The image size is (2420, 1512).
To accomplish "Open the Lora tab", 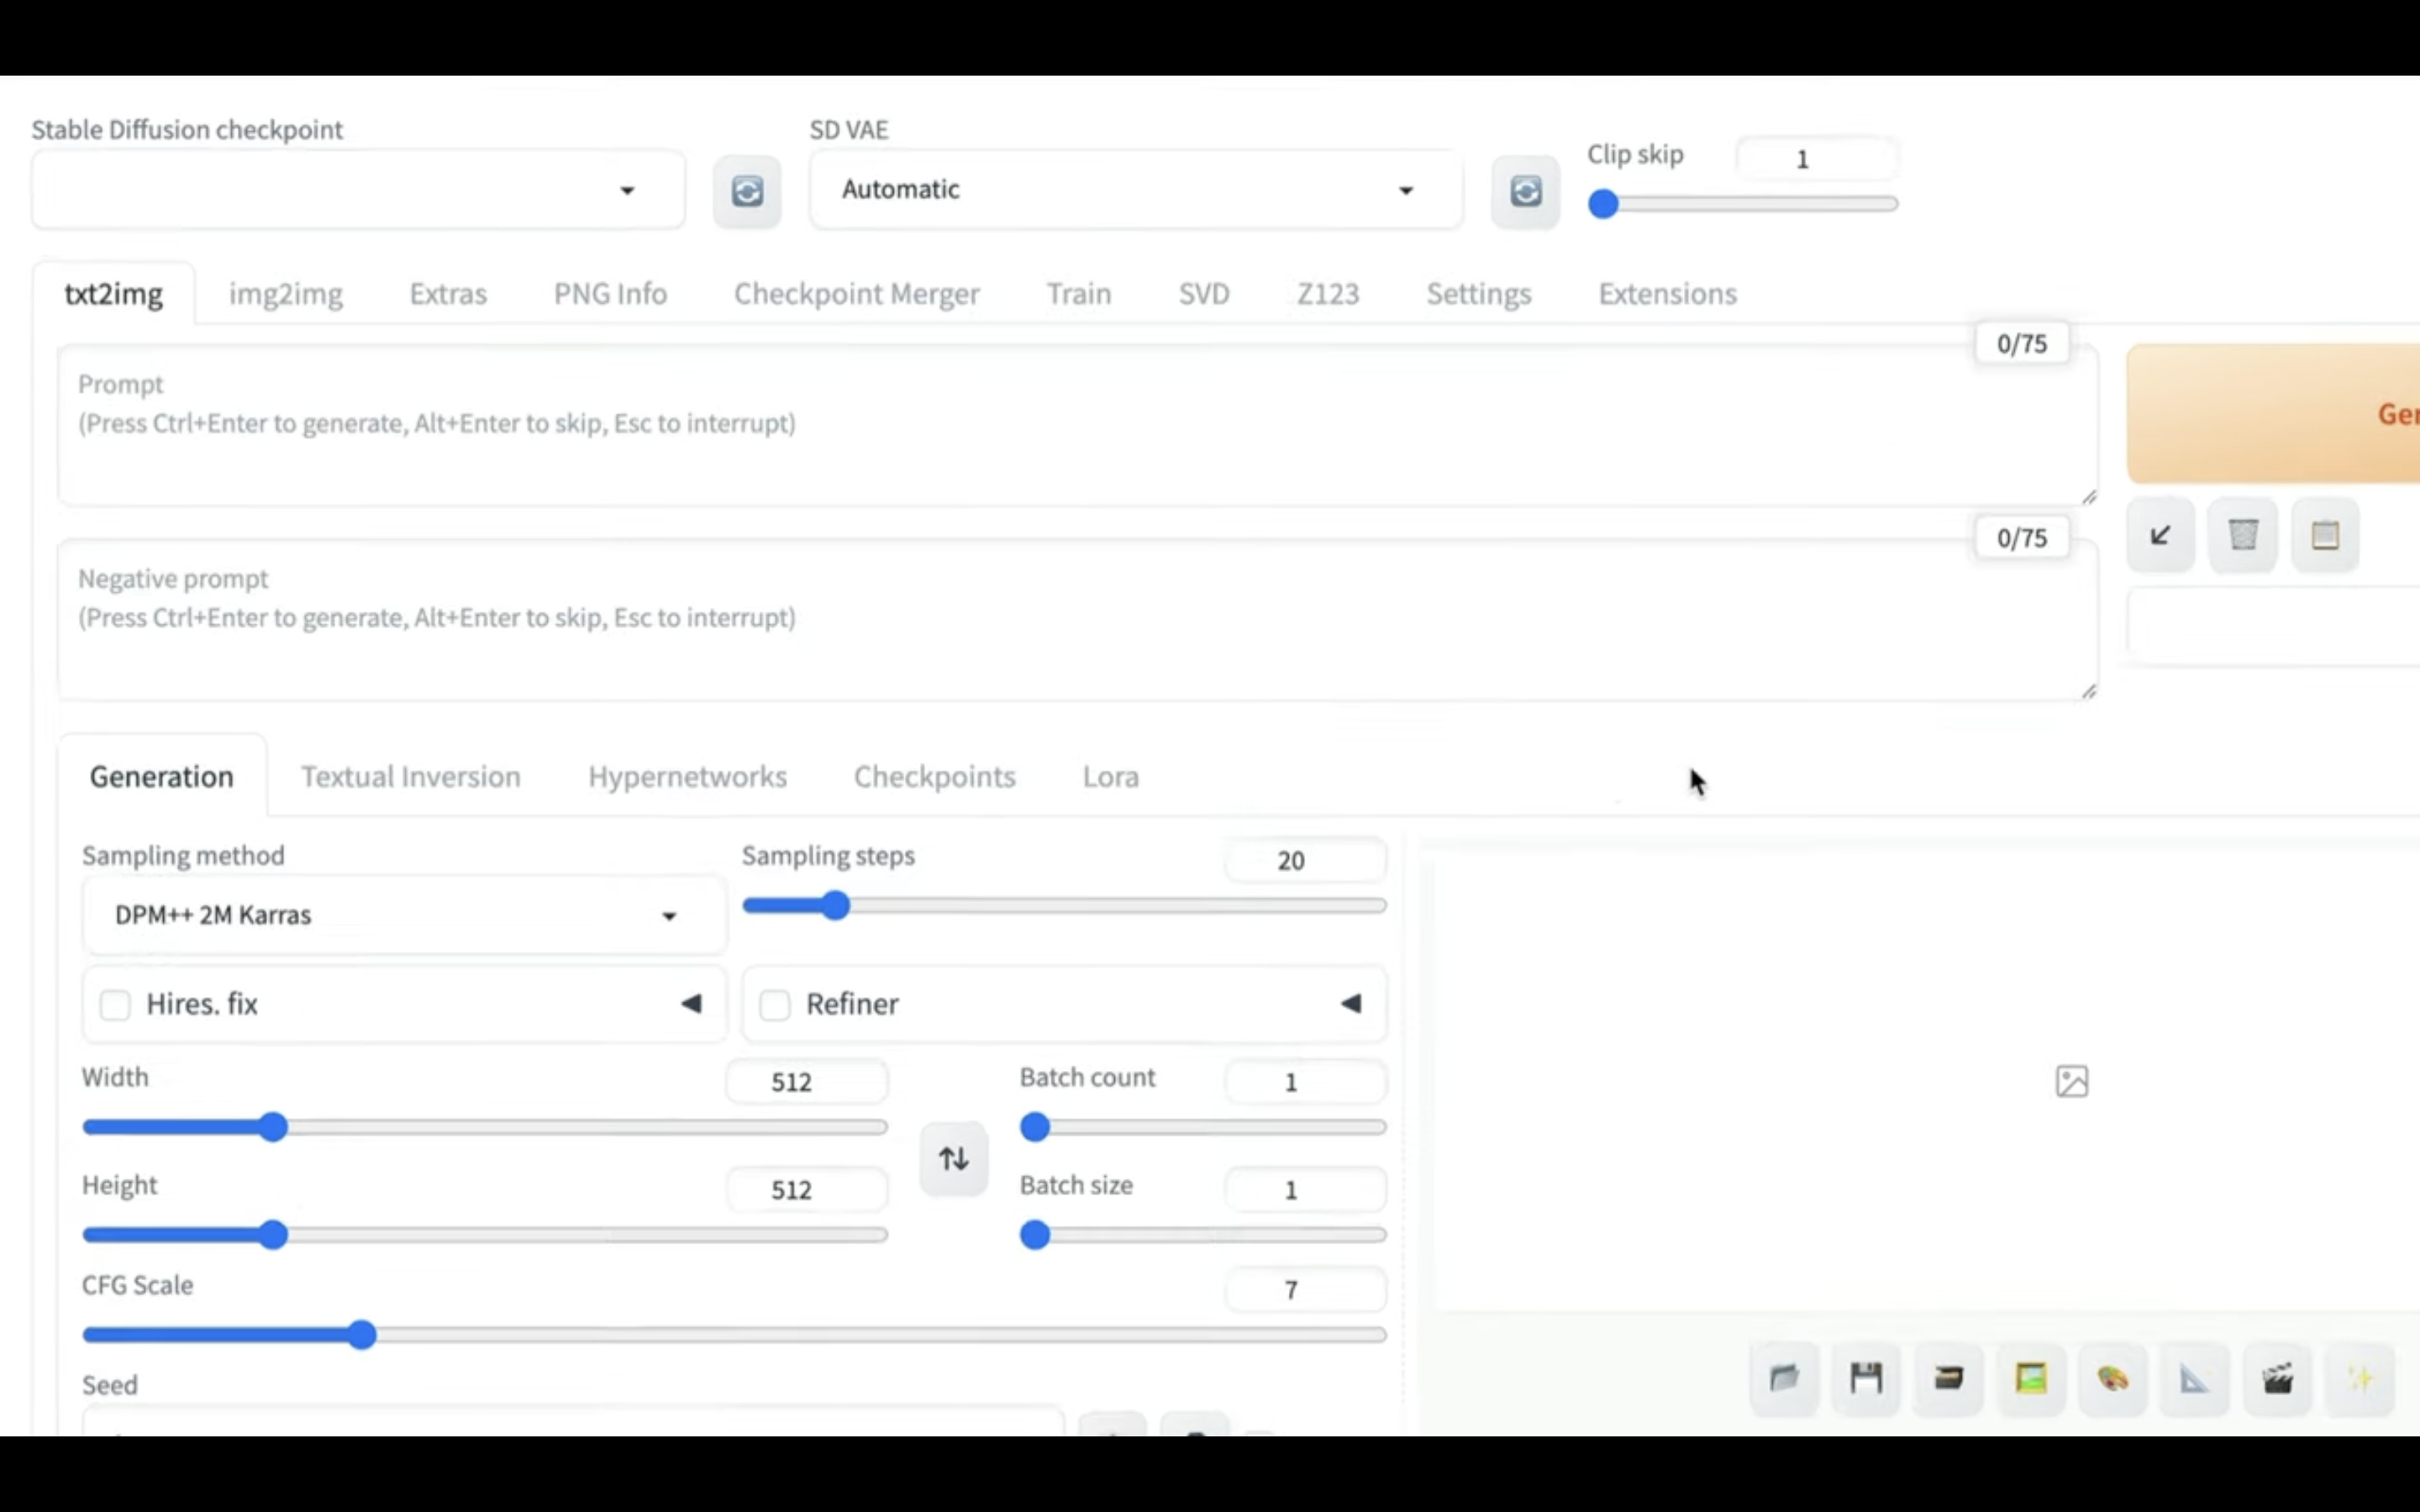I will [x=1110, y=777].
